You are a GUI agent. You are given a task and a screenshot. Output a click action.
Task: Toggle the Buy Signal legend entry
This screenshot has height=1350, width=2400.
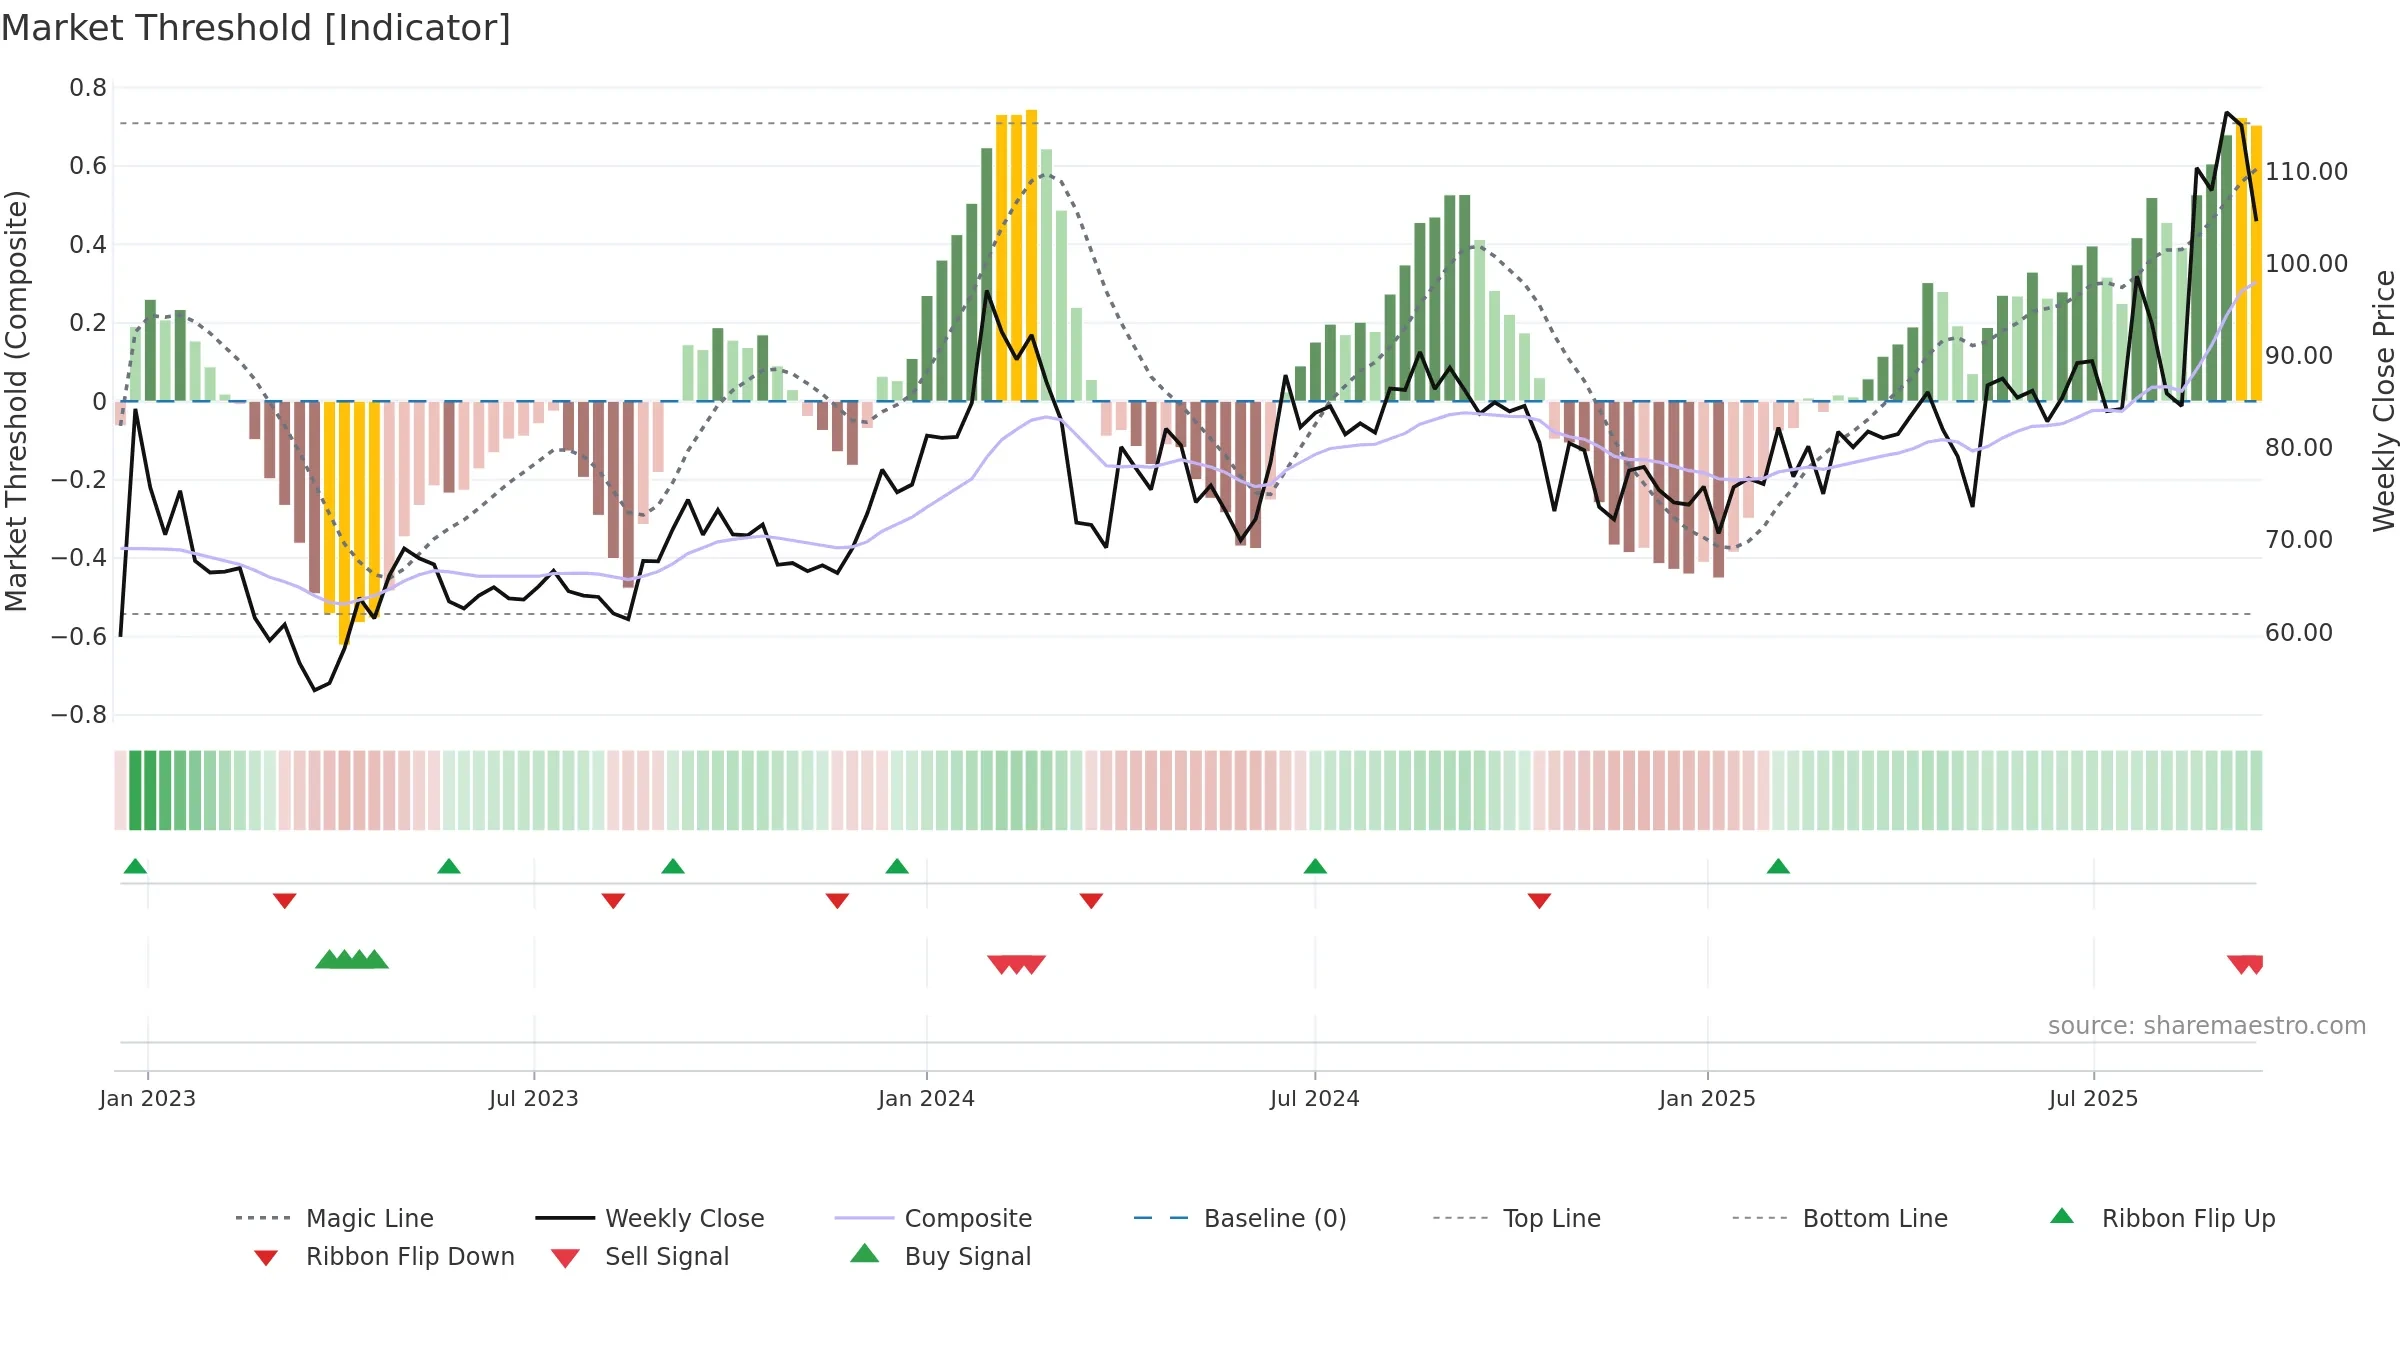[940, 1256]
